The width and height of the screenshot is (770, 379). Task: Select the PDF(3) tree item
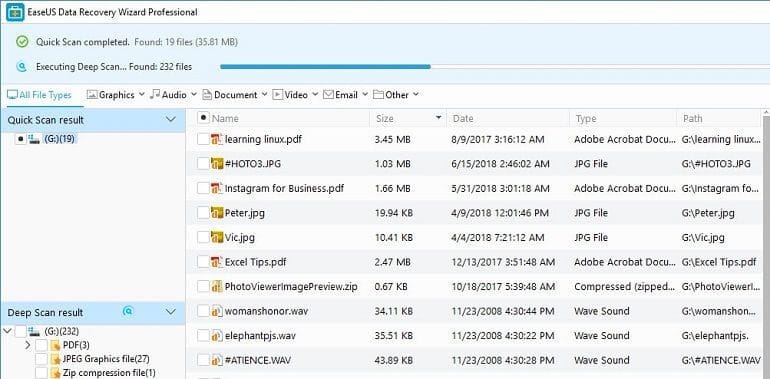point(76,346)
